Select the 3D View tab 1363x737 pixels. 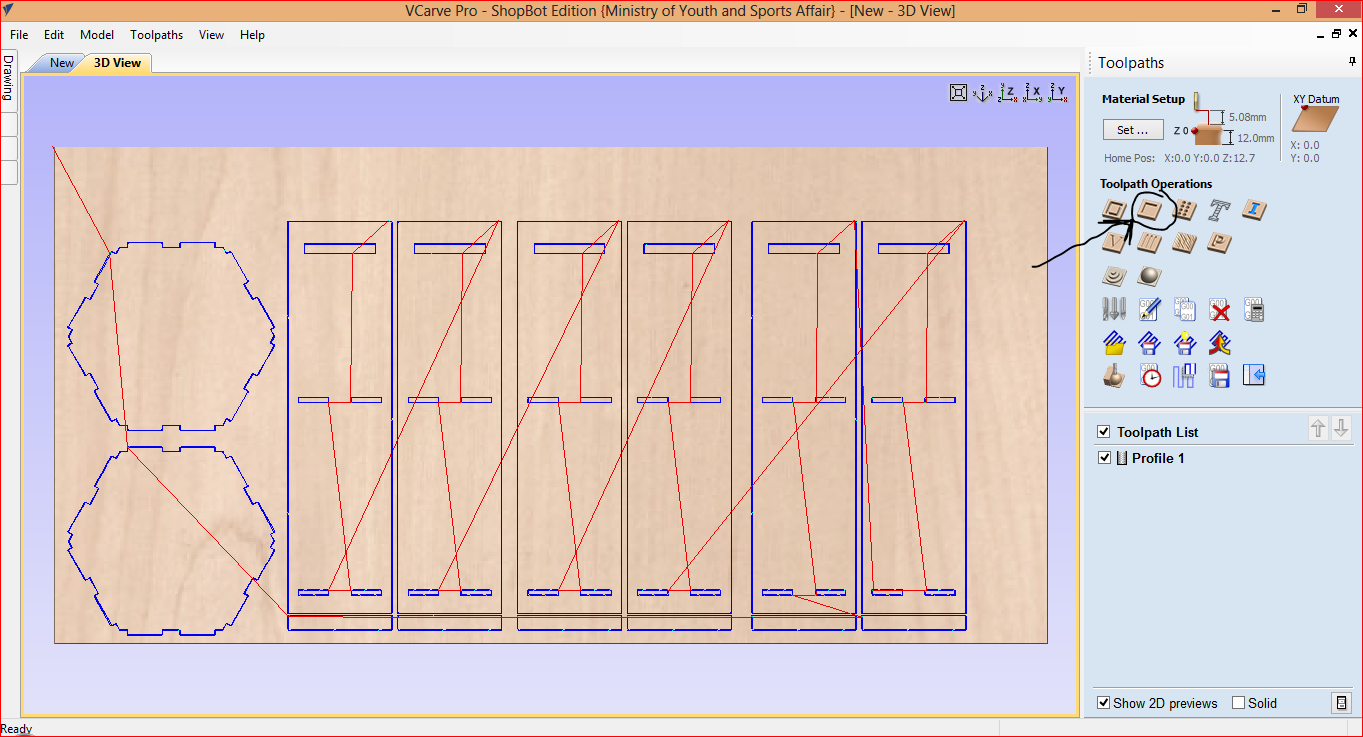click(x=118, y=63)
